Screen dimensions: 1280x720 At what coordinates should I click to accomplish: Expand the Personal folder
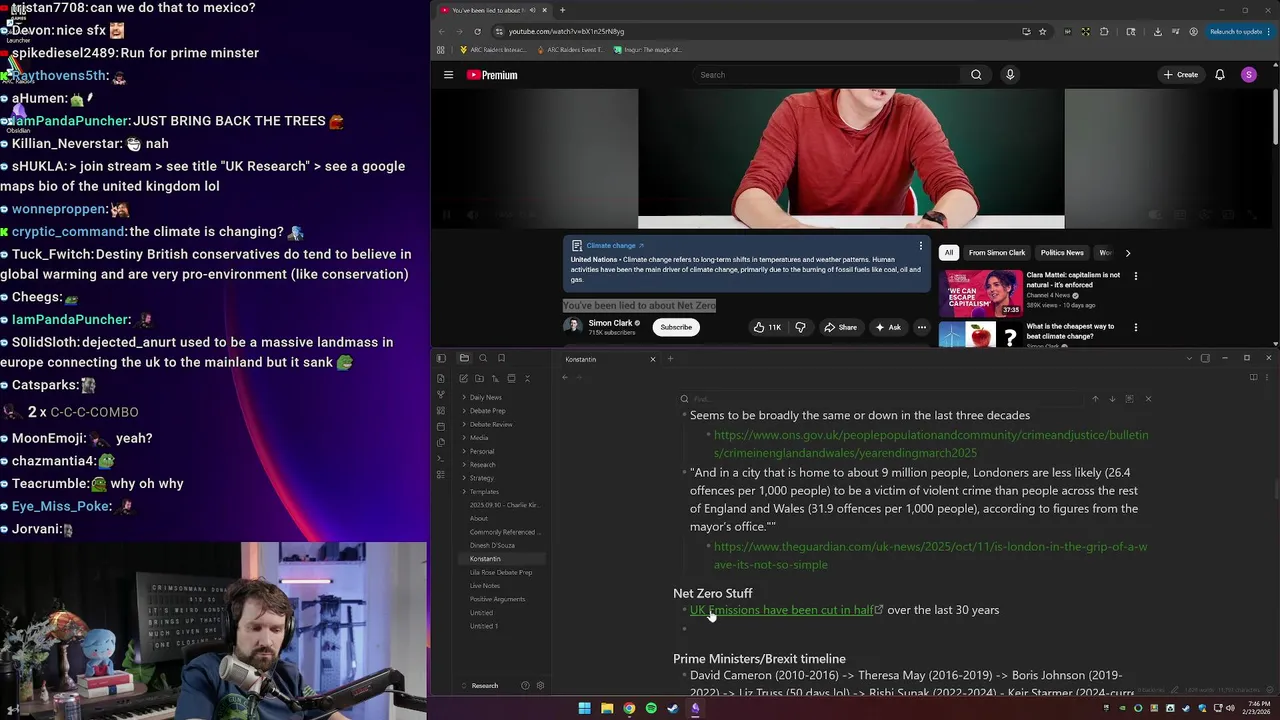pyautogui.click(x=482, y=451)
